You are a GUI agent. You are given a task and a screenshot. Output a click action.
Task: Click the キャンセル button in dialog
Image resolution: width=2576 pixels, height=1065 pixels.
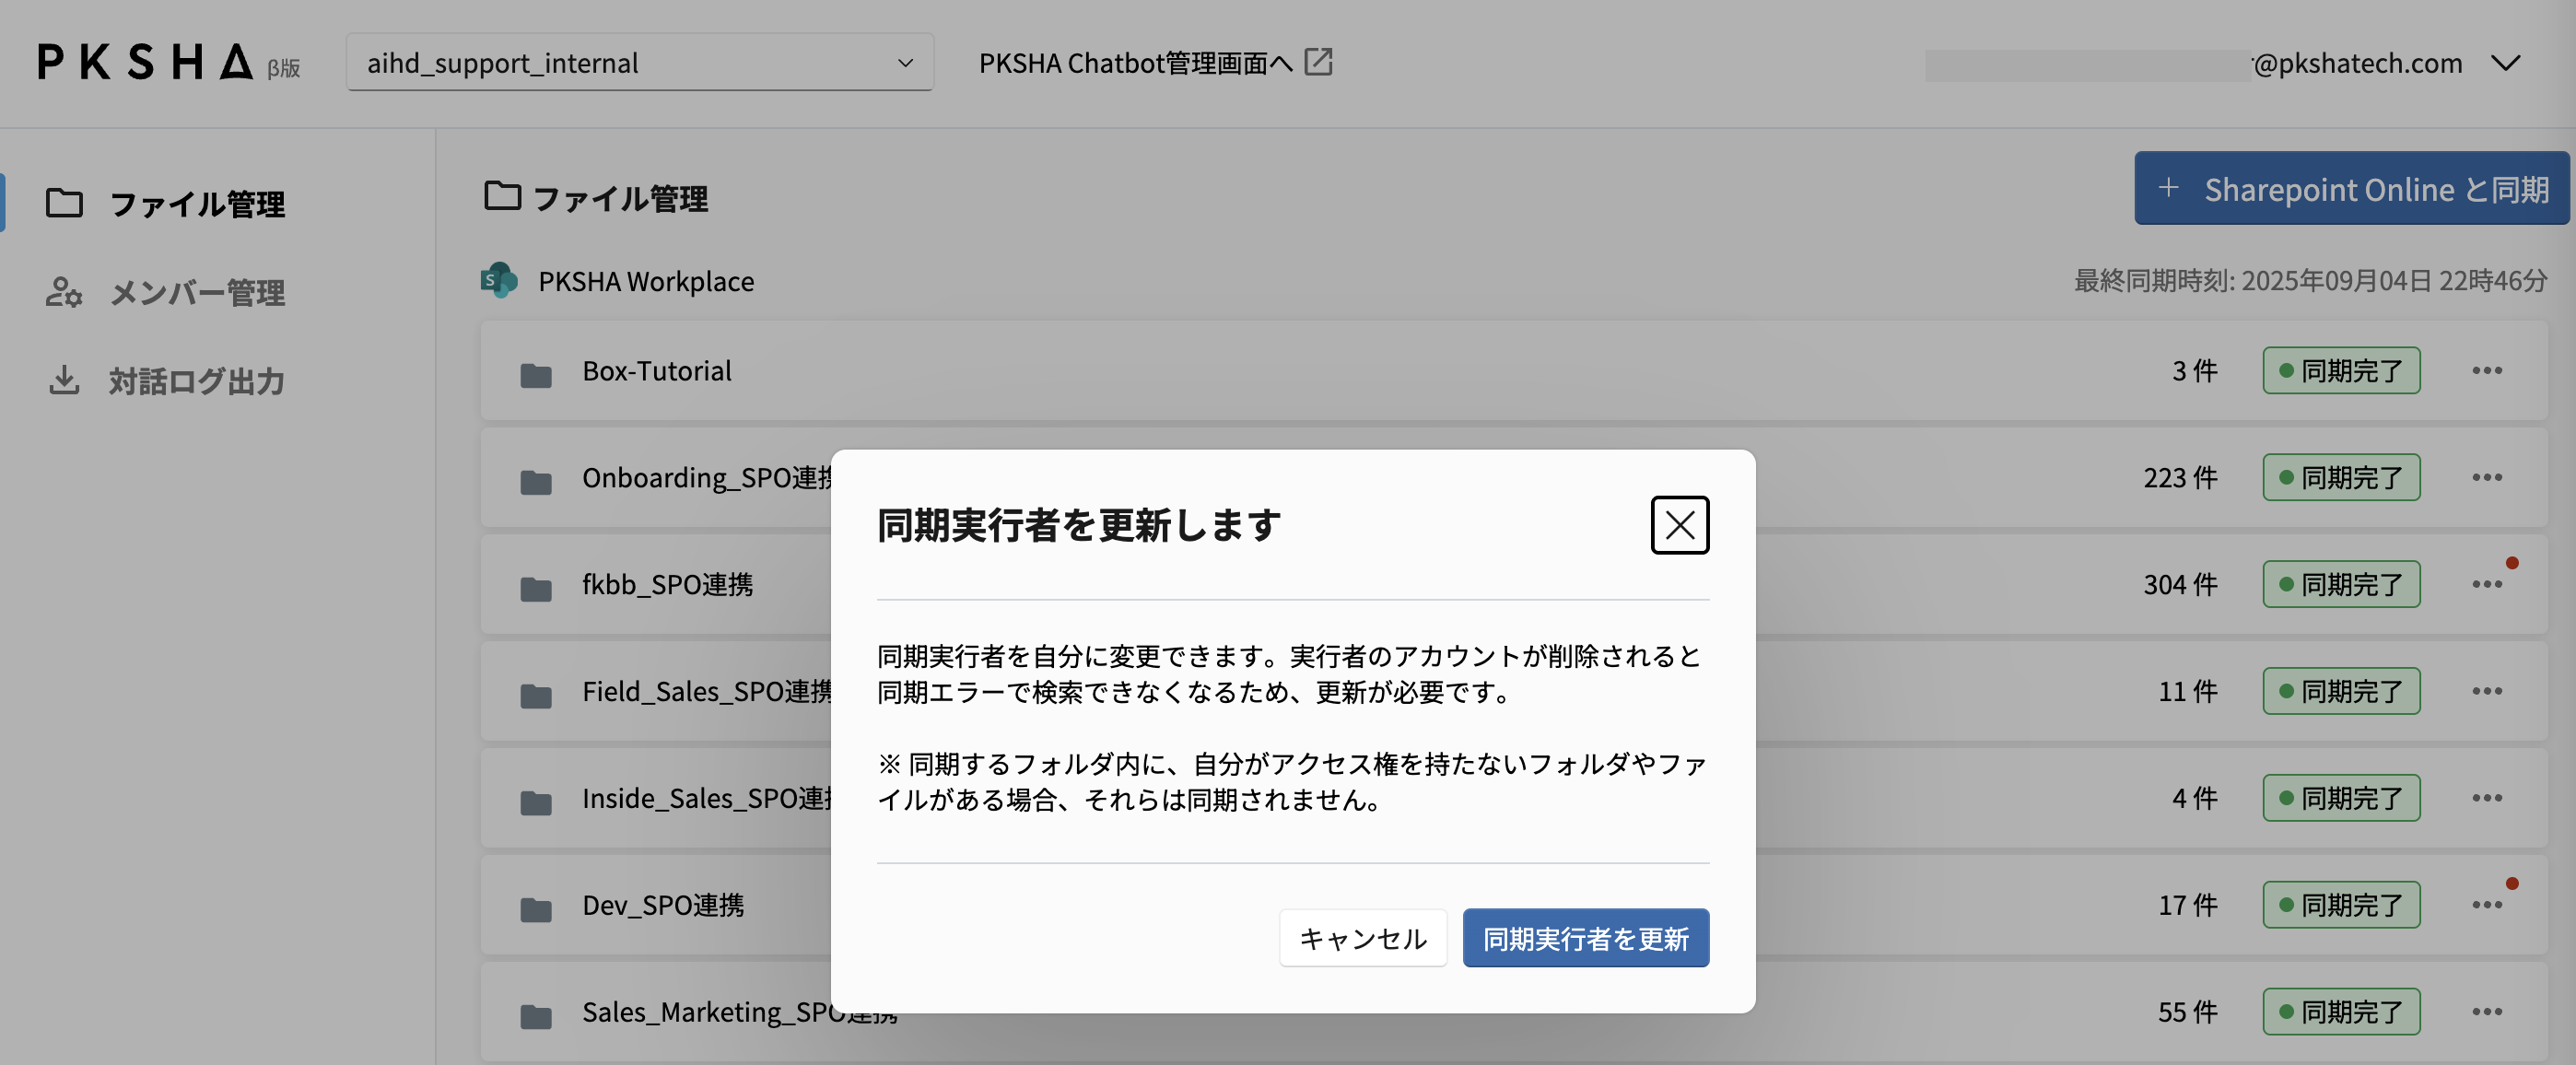(x=1362, y=938)
